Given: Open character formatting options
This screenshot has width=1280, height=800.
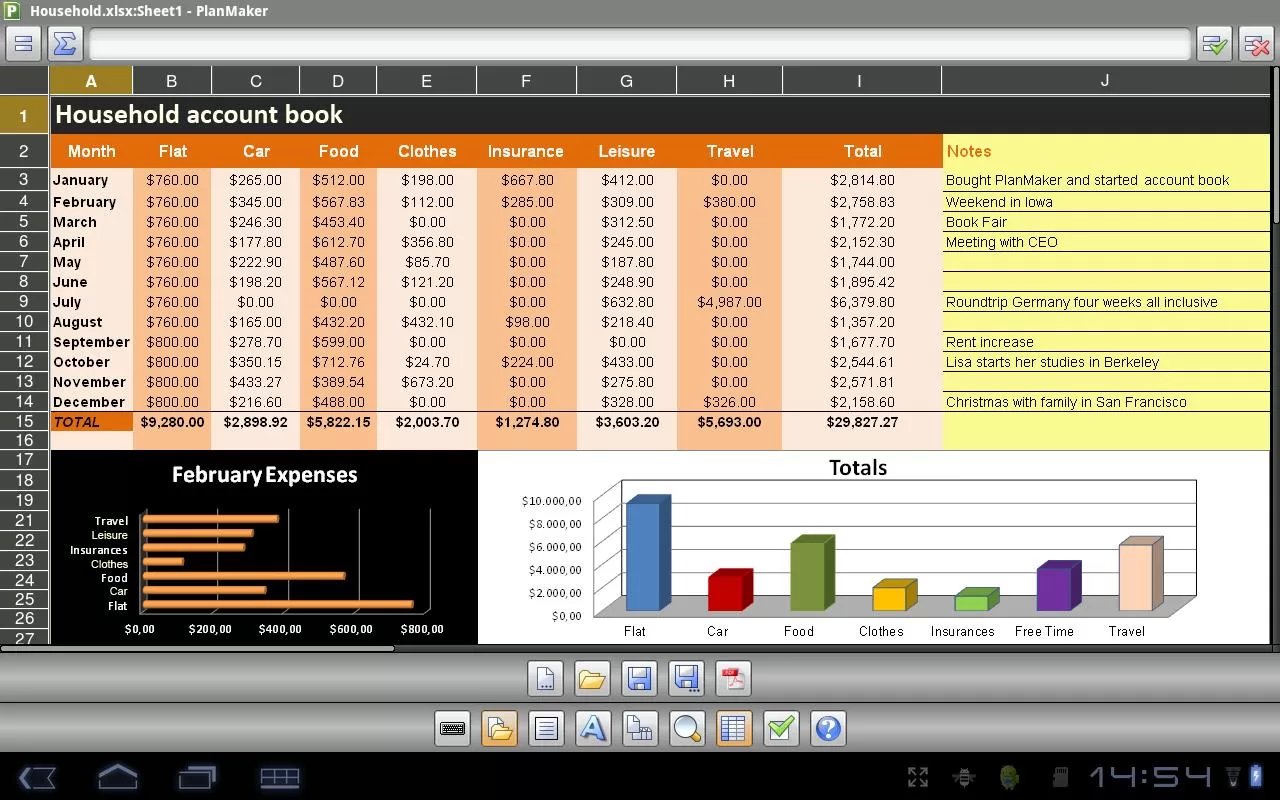Looking at the screenshot, I should [x=593, y=728].
